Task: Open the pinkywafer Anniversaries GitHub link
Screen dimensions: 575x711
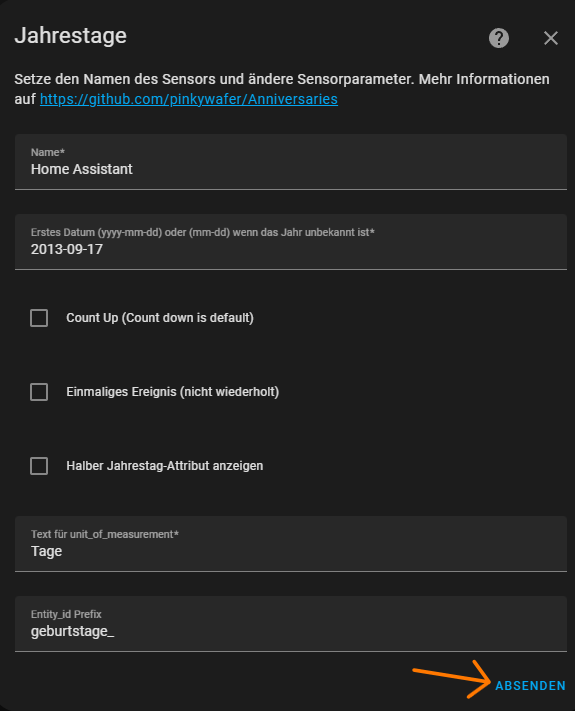Action: (x=189, y=99)
